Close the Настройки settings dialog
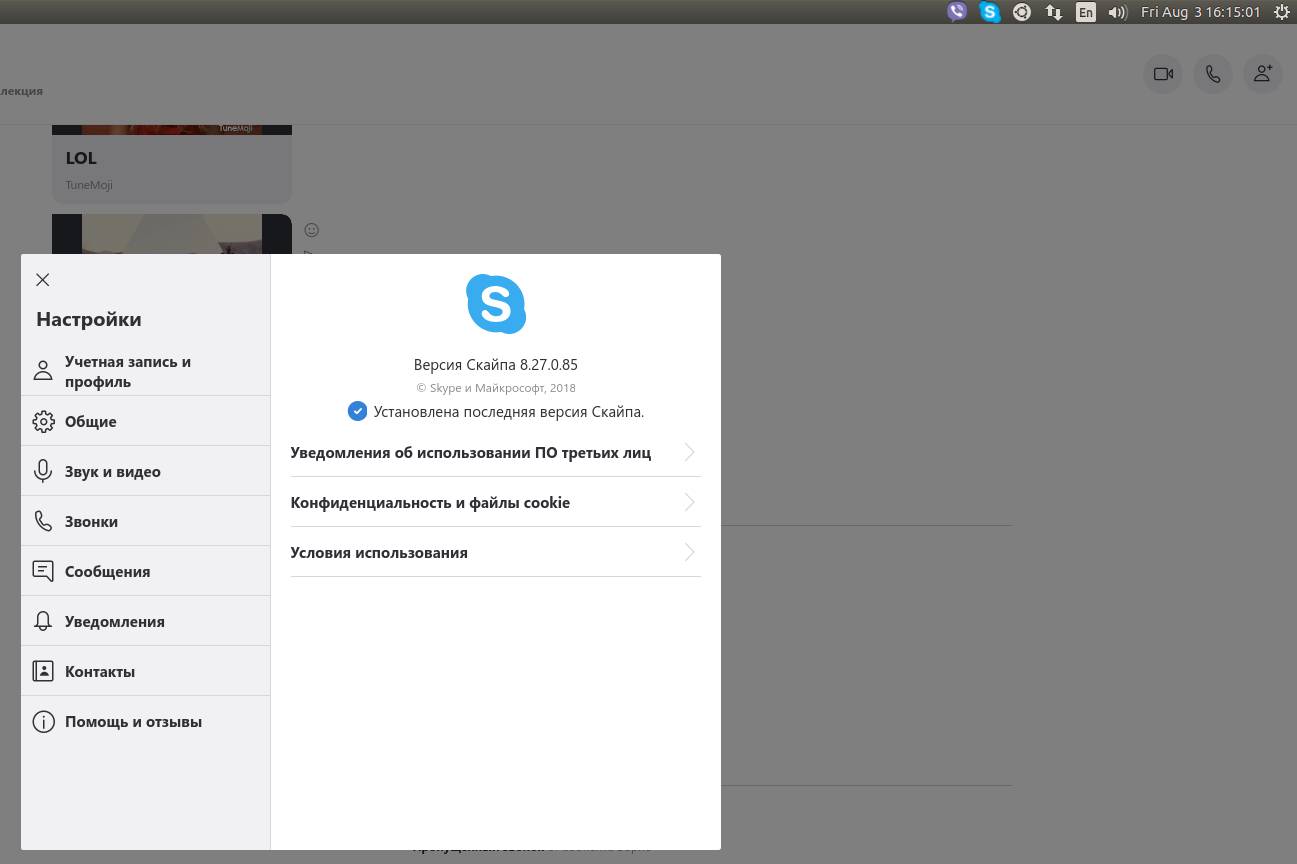1297x864 pixels. [x=42, y=280]
